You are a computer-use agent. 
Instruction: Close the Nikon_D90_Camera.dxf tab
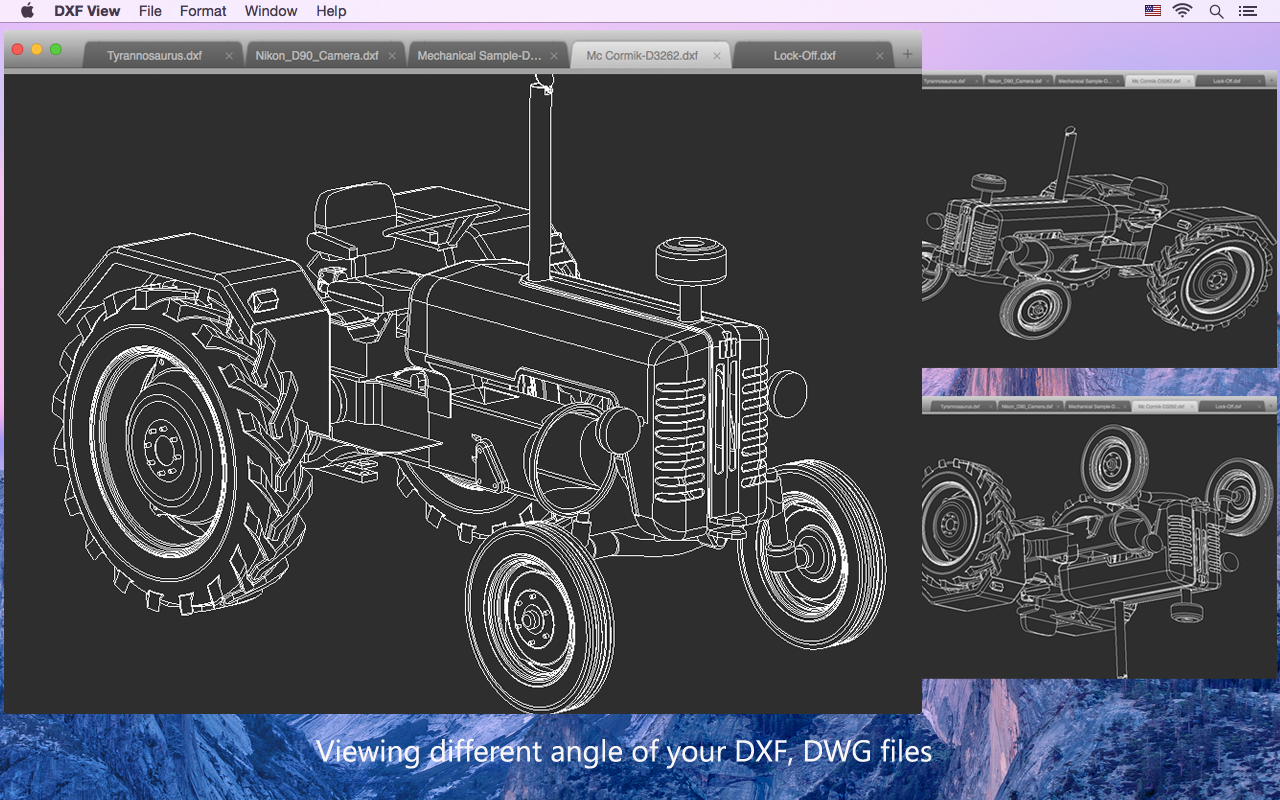click(x=392, y=56)
